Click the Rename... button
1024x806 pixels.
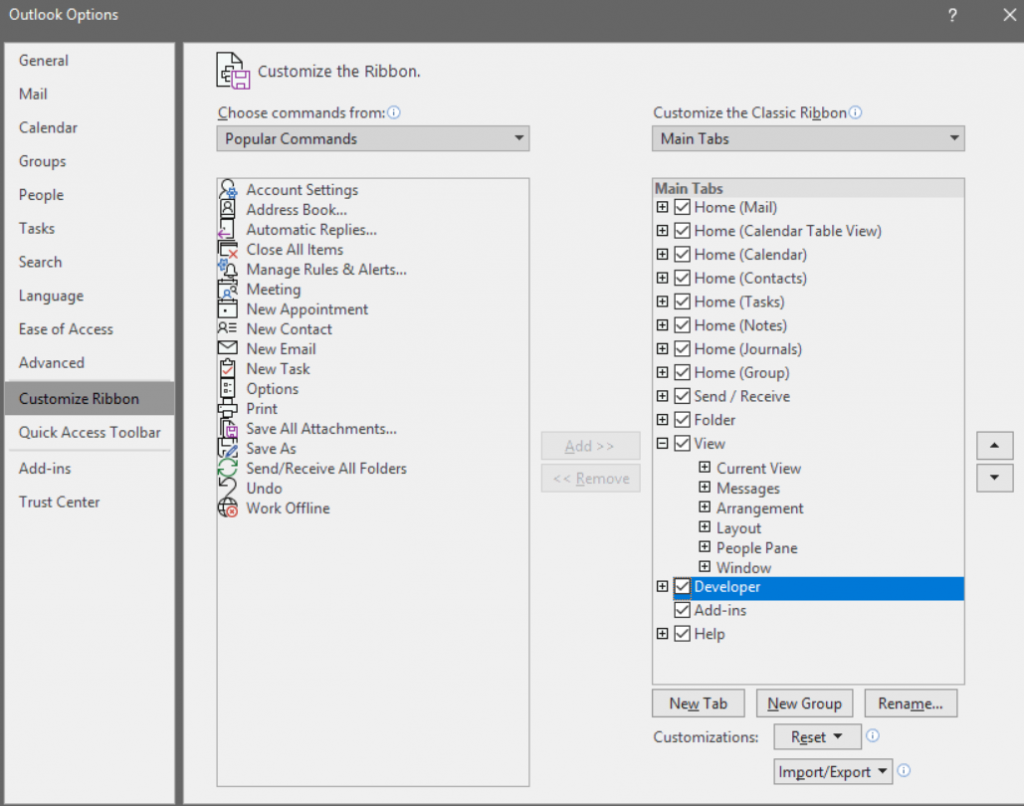click(910, 703)
